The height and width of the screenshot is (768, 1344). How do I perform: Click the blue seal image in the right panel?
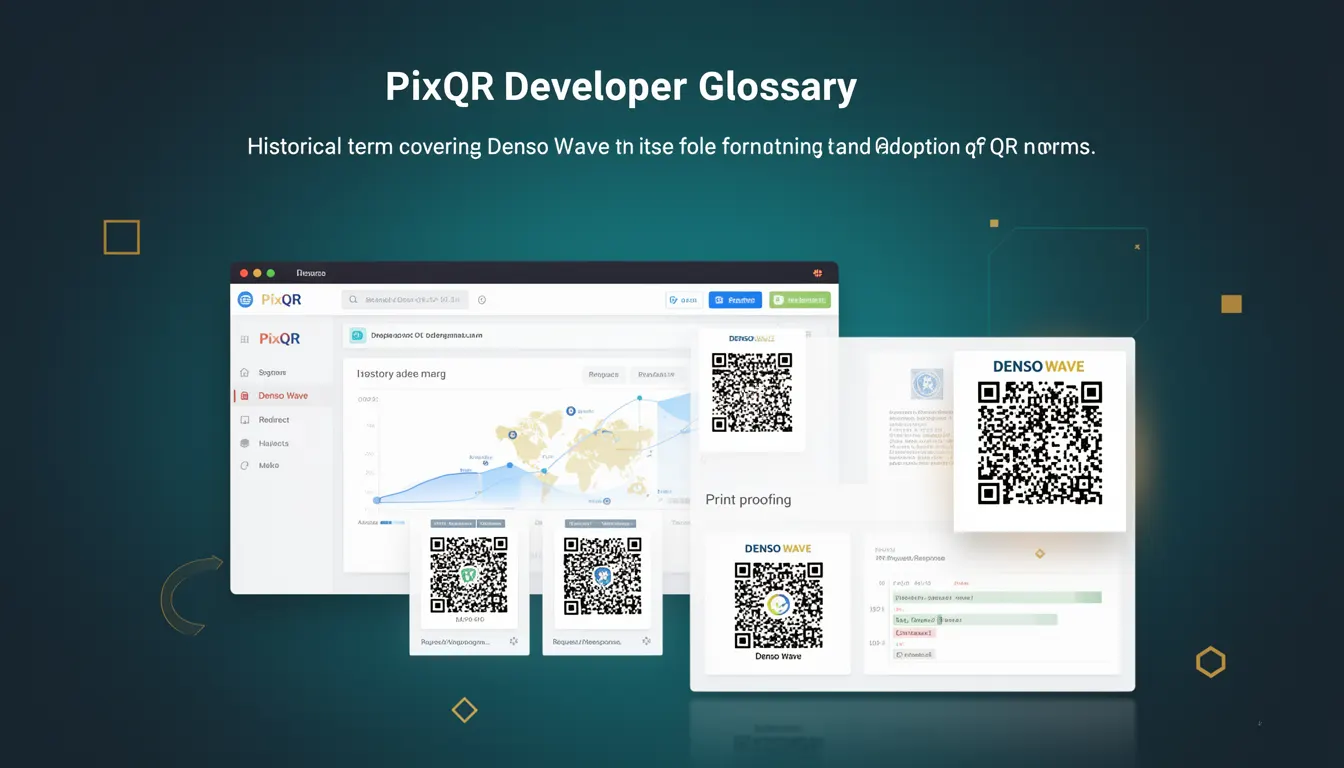tap(927, 384)
